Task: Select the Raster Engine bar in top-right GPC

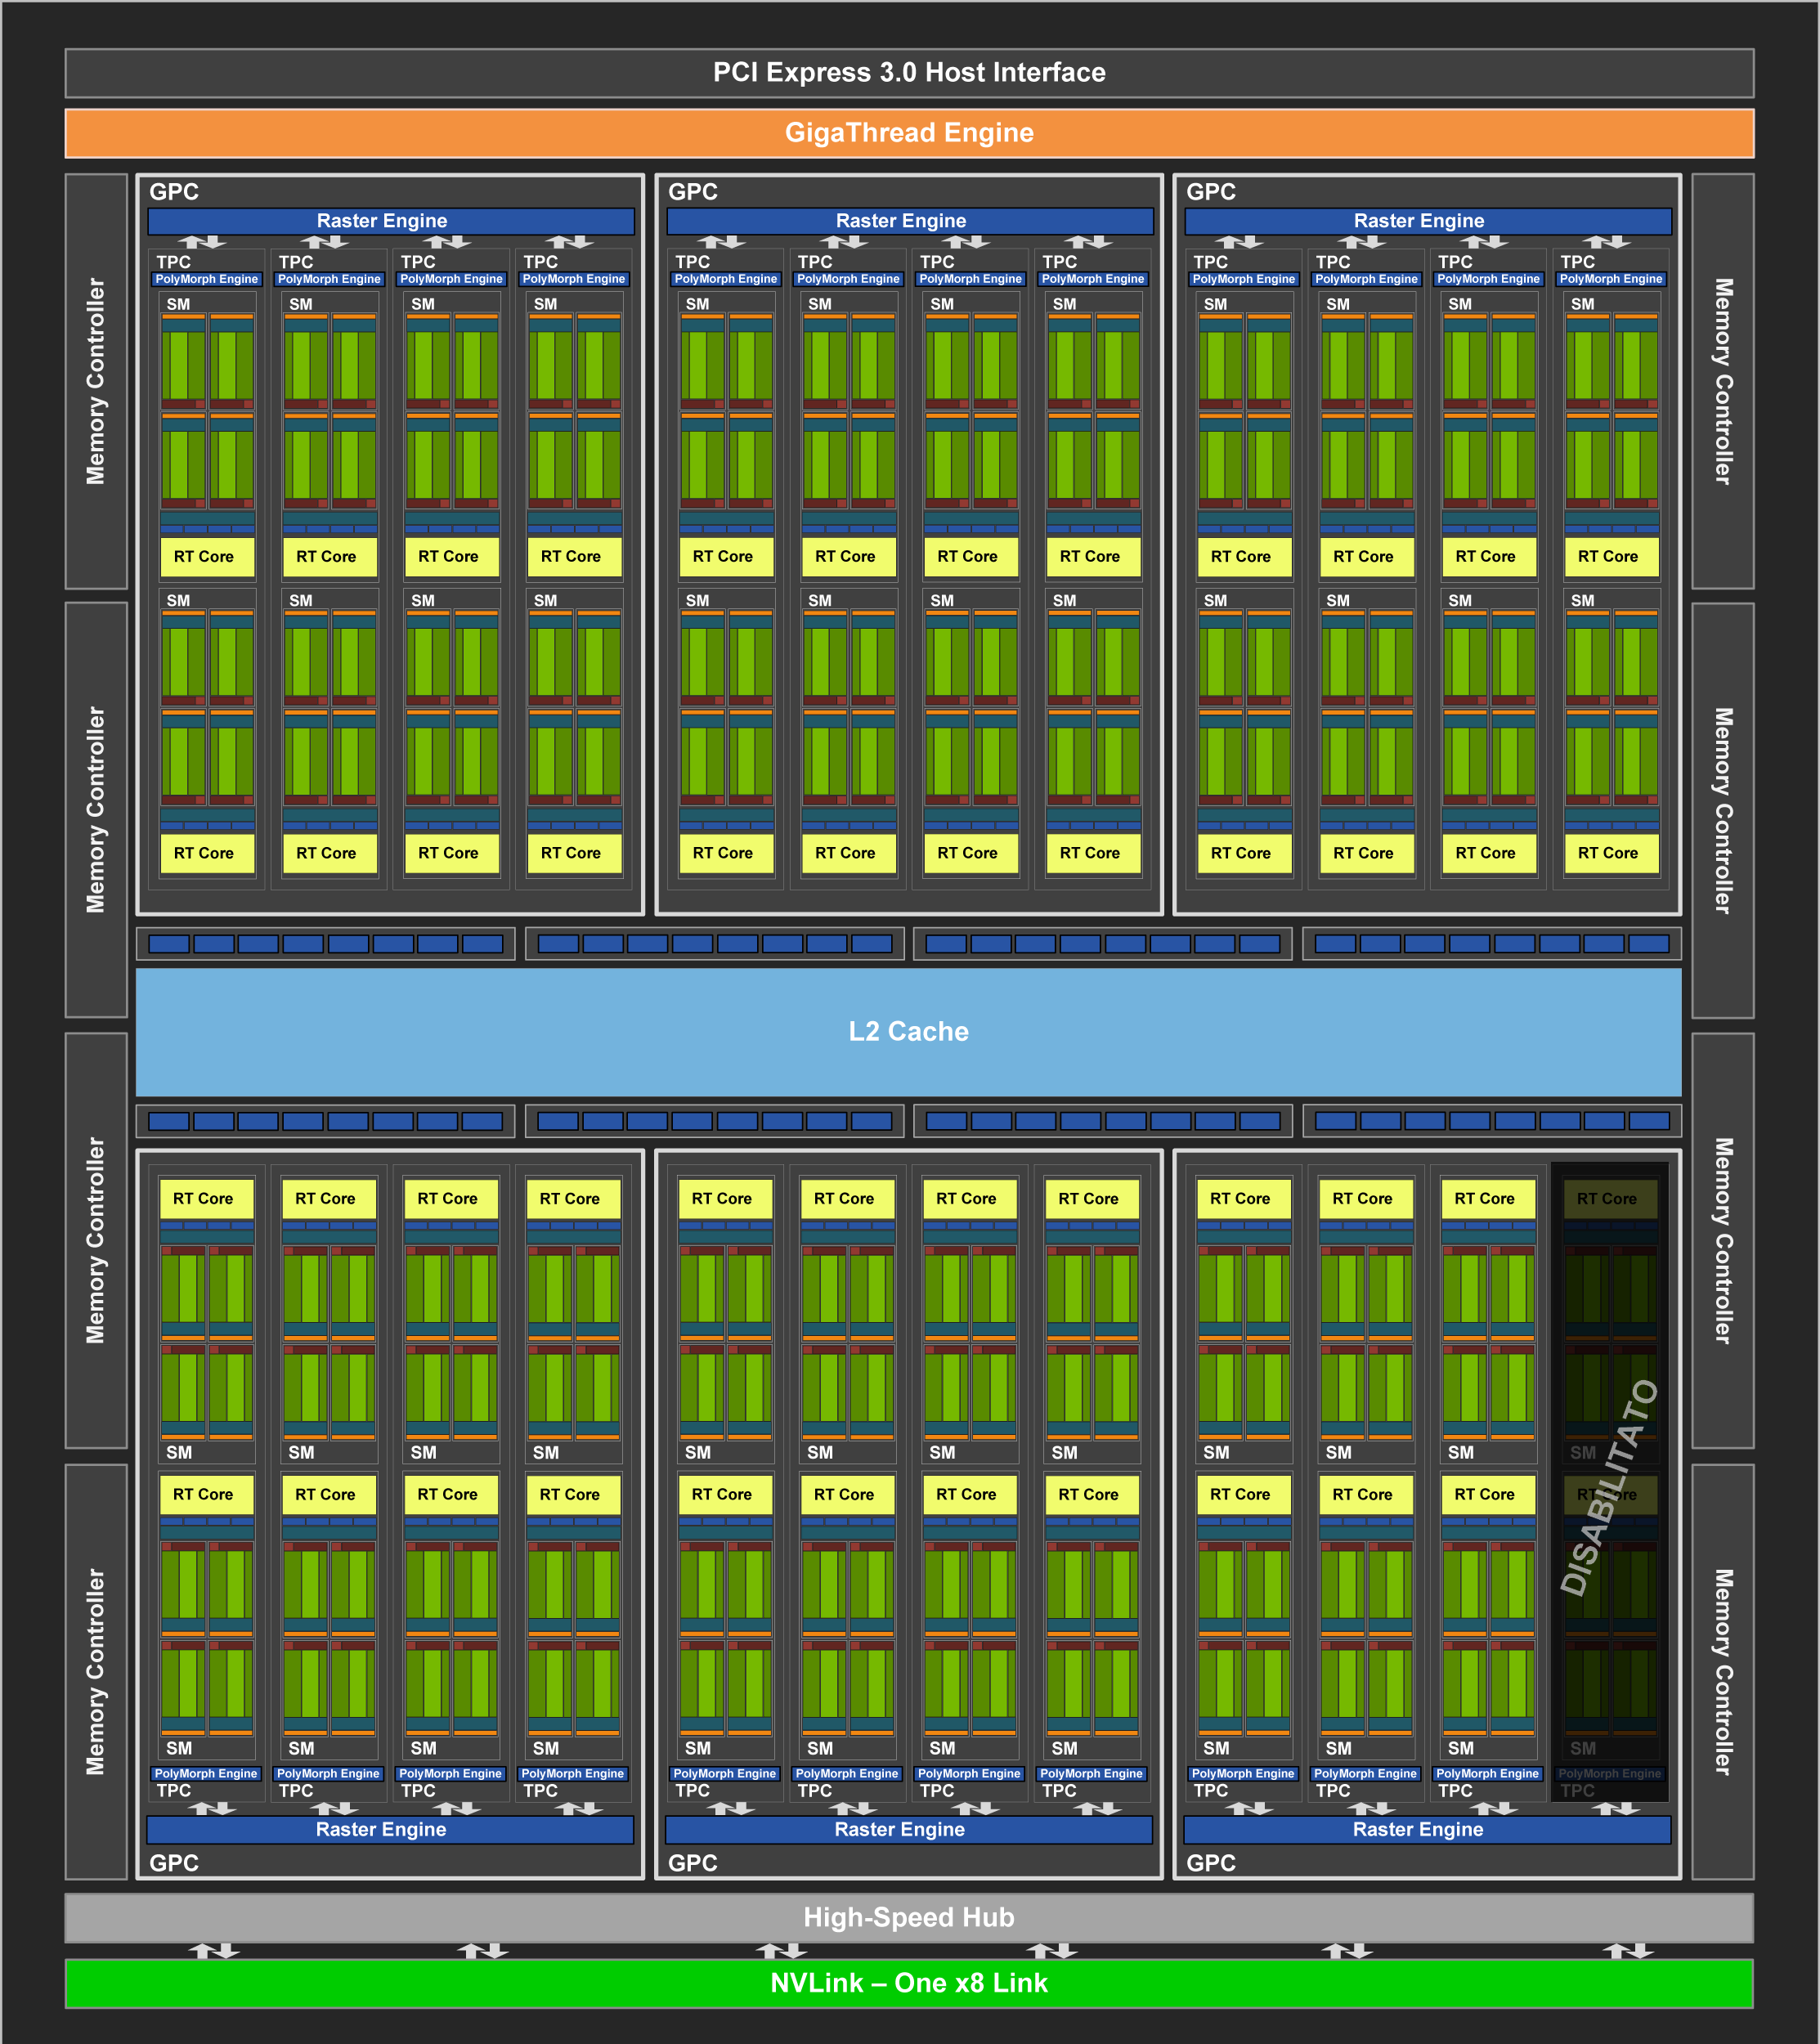Action: (x=1428, y=221)
